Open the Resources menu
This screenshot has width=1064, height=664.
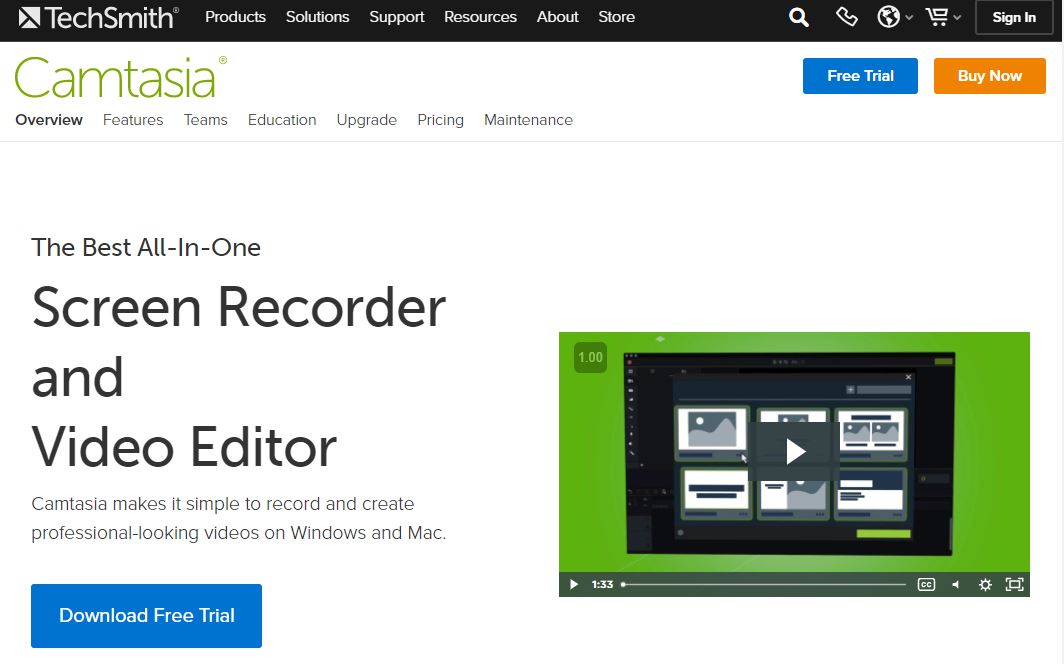(x=480, y=17)
